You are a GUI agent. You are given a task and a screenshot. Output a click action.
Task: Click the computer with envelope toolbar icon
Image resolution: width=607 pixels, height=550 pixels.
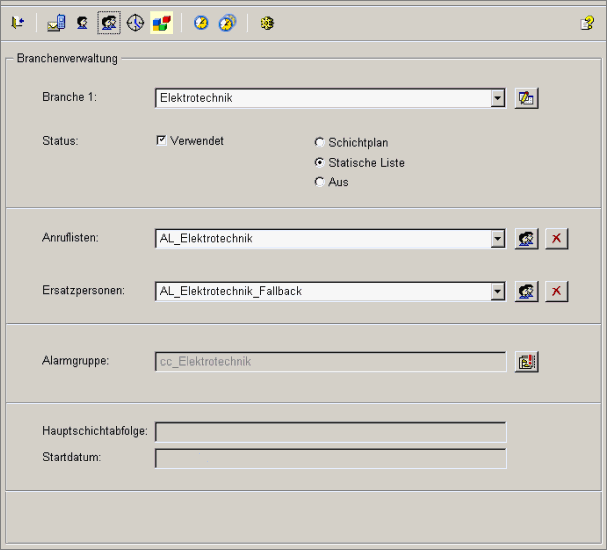[56, 22]
